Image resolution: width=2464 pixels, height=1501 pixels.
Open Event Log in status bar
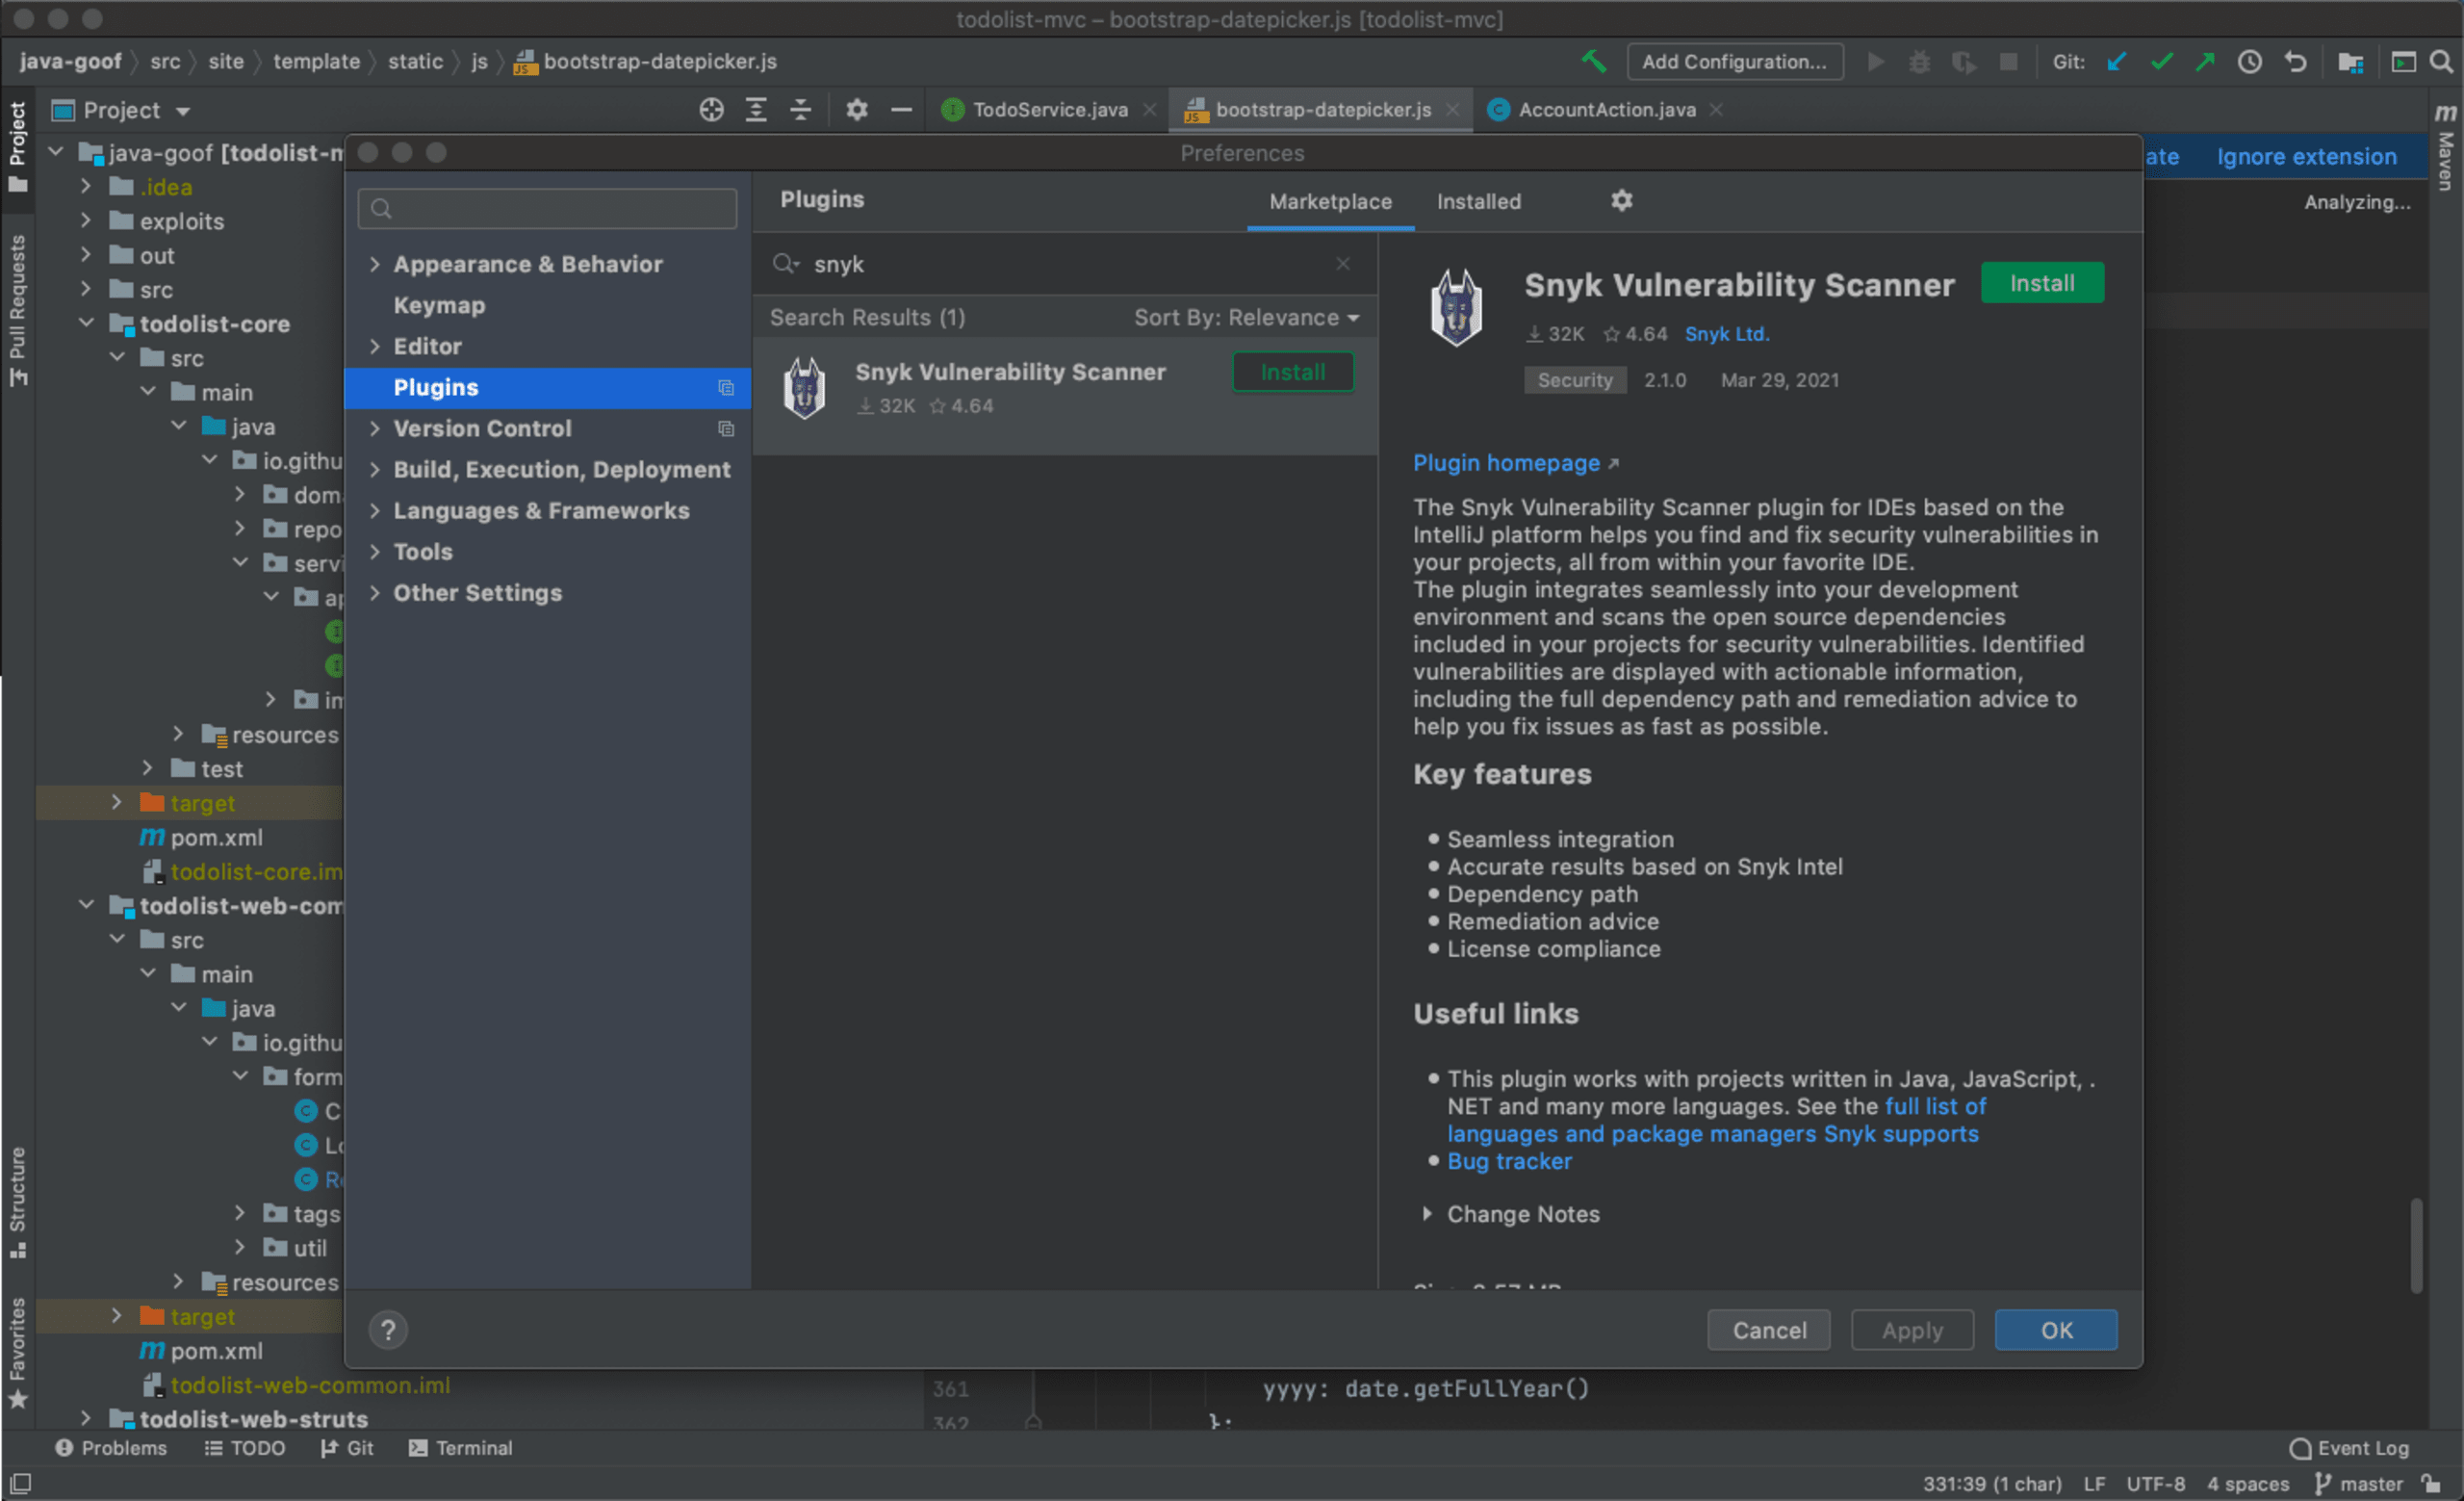coord(2350,1448)
